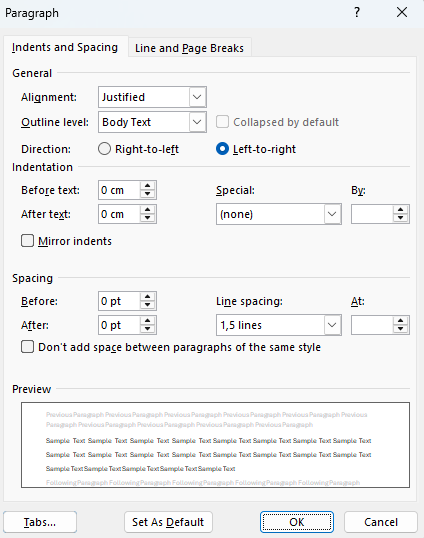This screenshot has width=424, height=538.
Task: Decrease Before text indentation
Action: (148, 194)
